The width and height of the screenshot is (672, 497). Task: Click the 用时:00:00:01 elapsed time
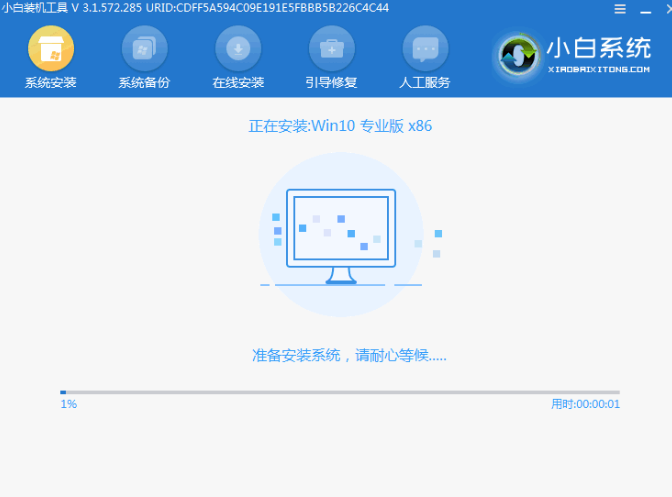point(585,404)
